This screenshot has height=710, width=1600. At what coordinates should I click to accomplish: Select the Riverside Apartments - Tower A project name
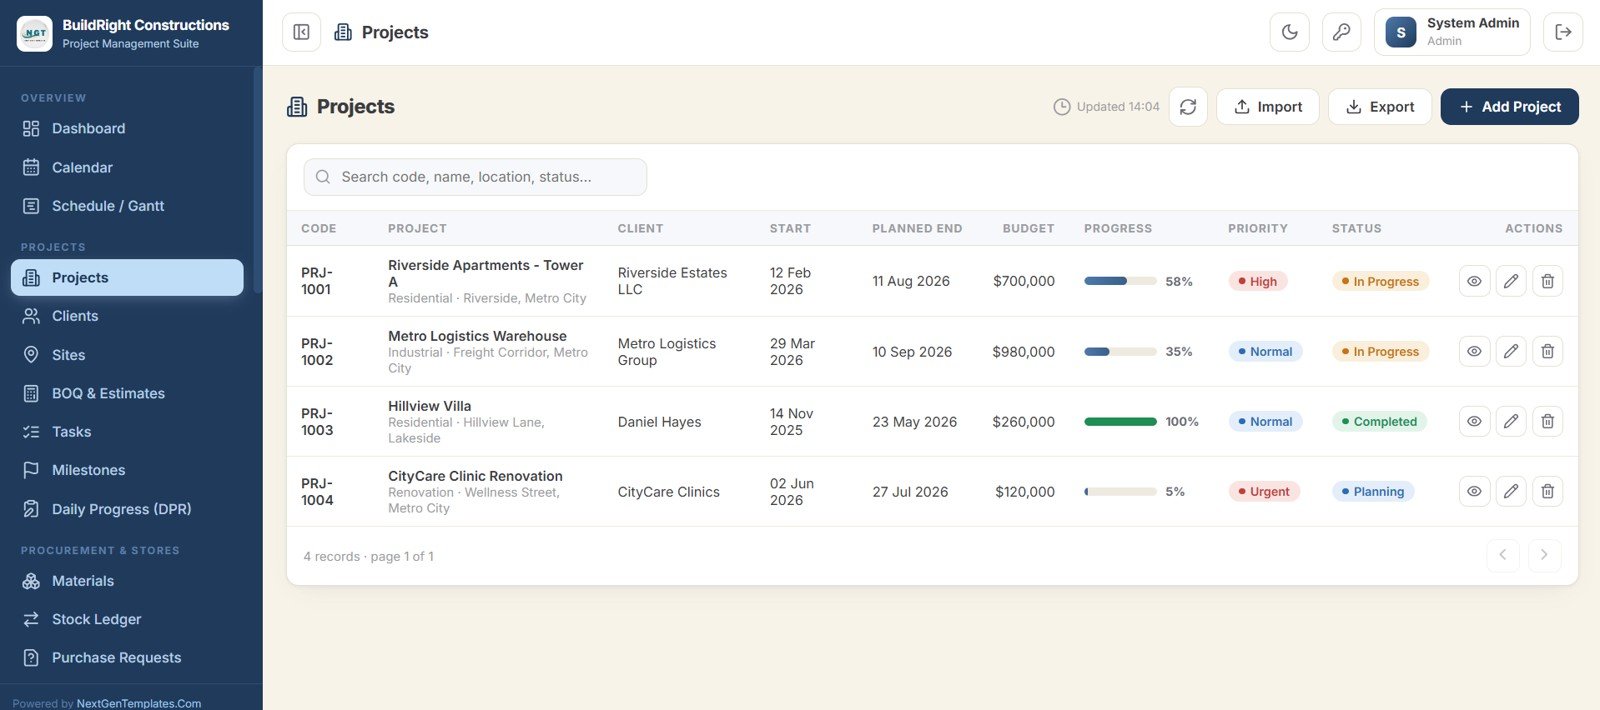486,273
